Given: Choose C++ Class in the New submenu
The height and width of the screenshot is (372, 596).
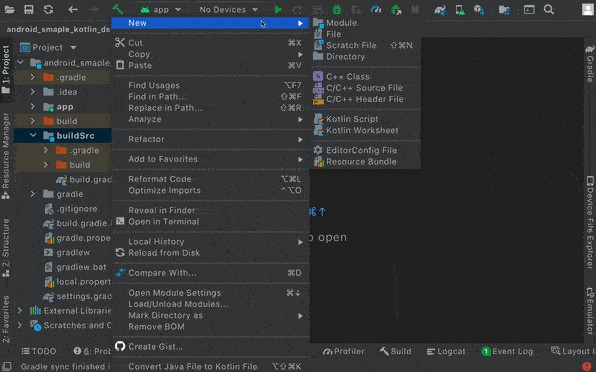Looking at the screenshot, I should tap(365, 76).
